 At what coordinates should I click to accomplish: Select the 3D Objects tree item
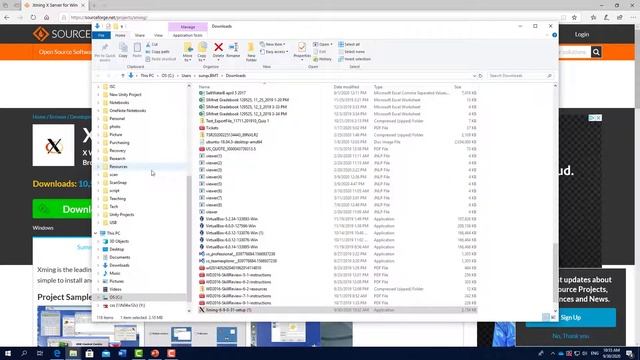[119, 241]
